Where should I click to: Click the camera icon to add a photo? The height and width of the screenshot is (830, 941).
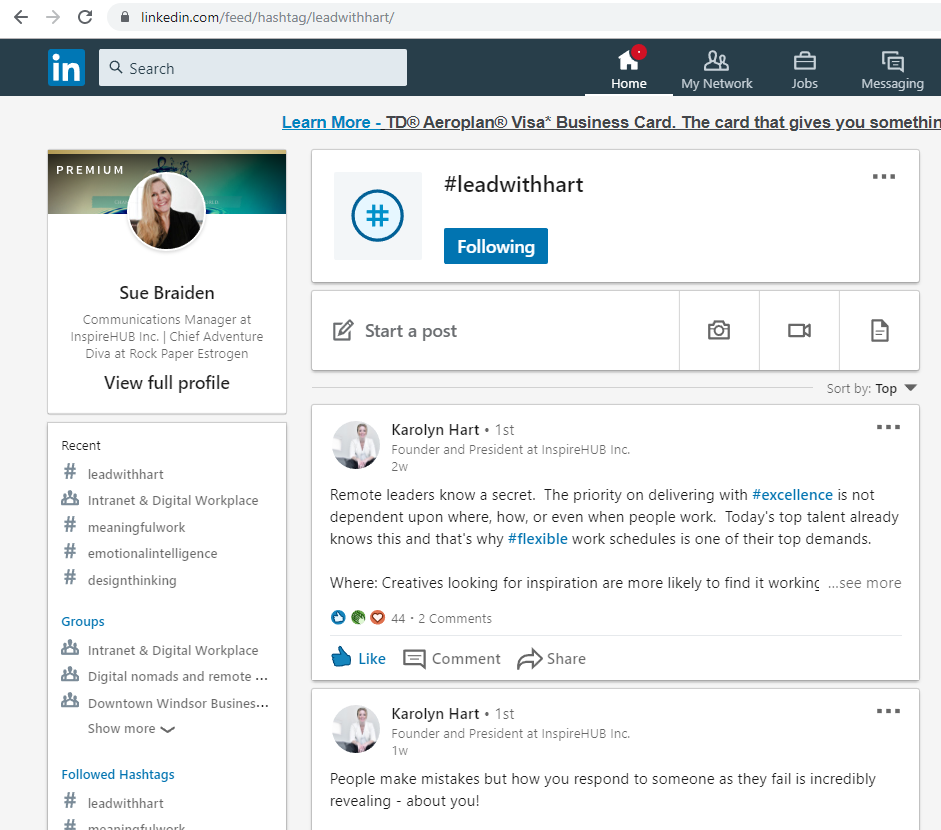719,330
